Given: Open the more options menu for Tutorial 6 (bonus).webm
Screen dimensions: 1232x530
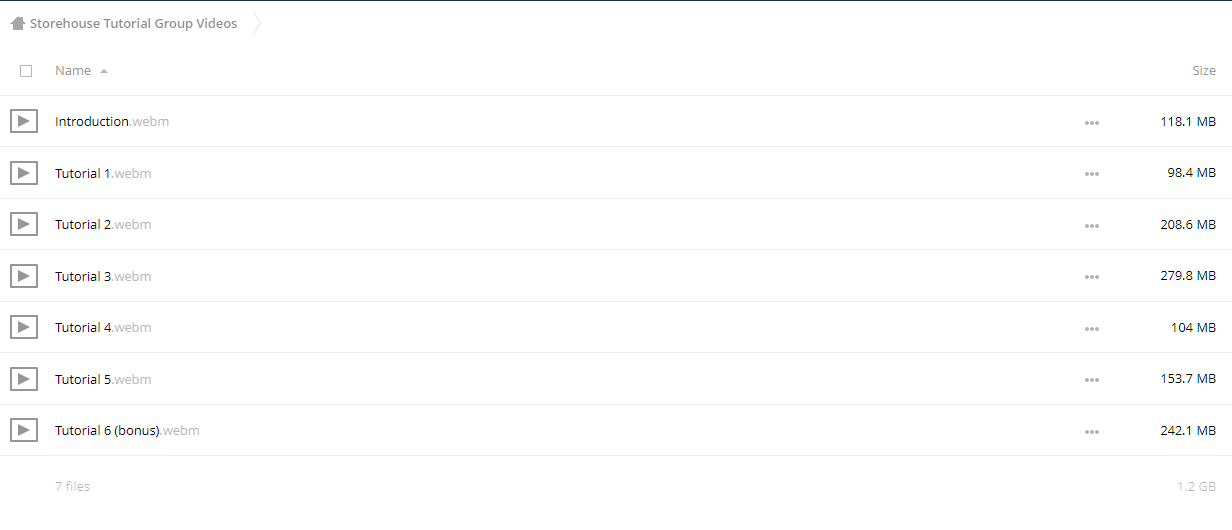Looking at the screenshot, I should (x=1092, y=432).
